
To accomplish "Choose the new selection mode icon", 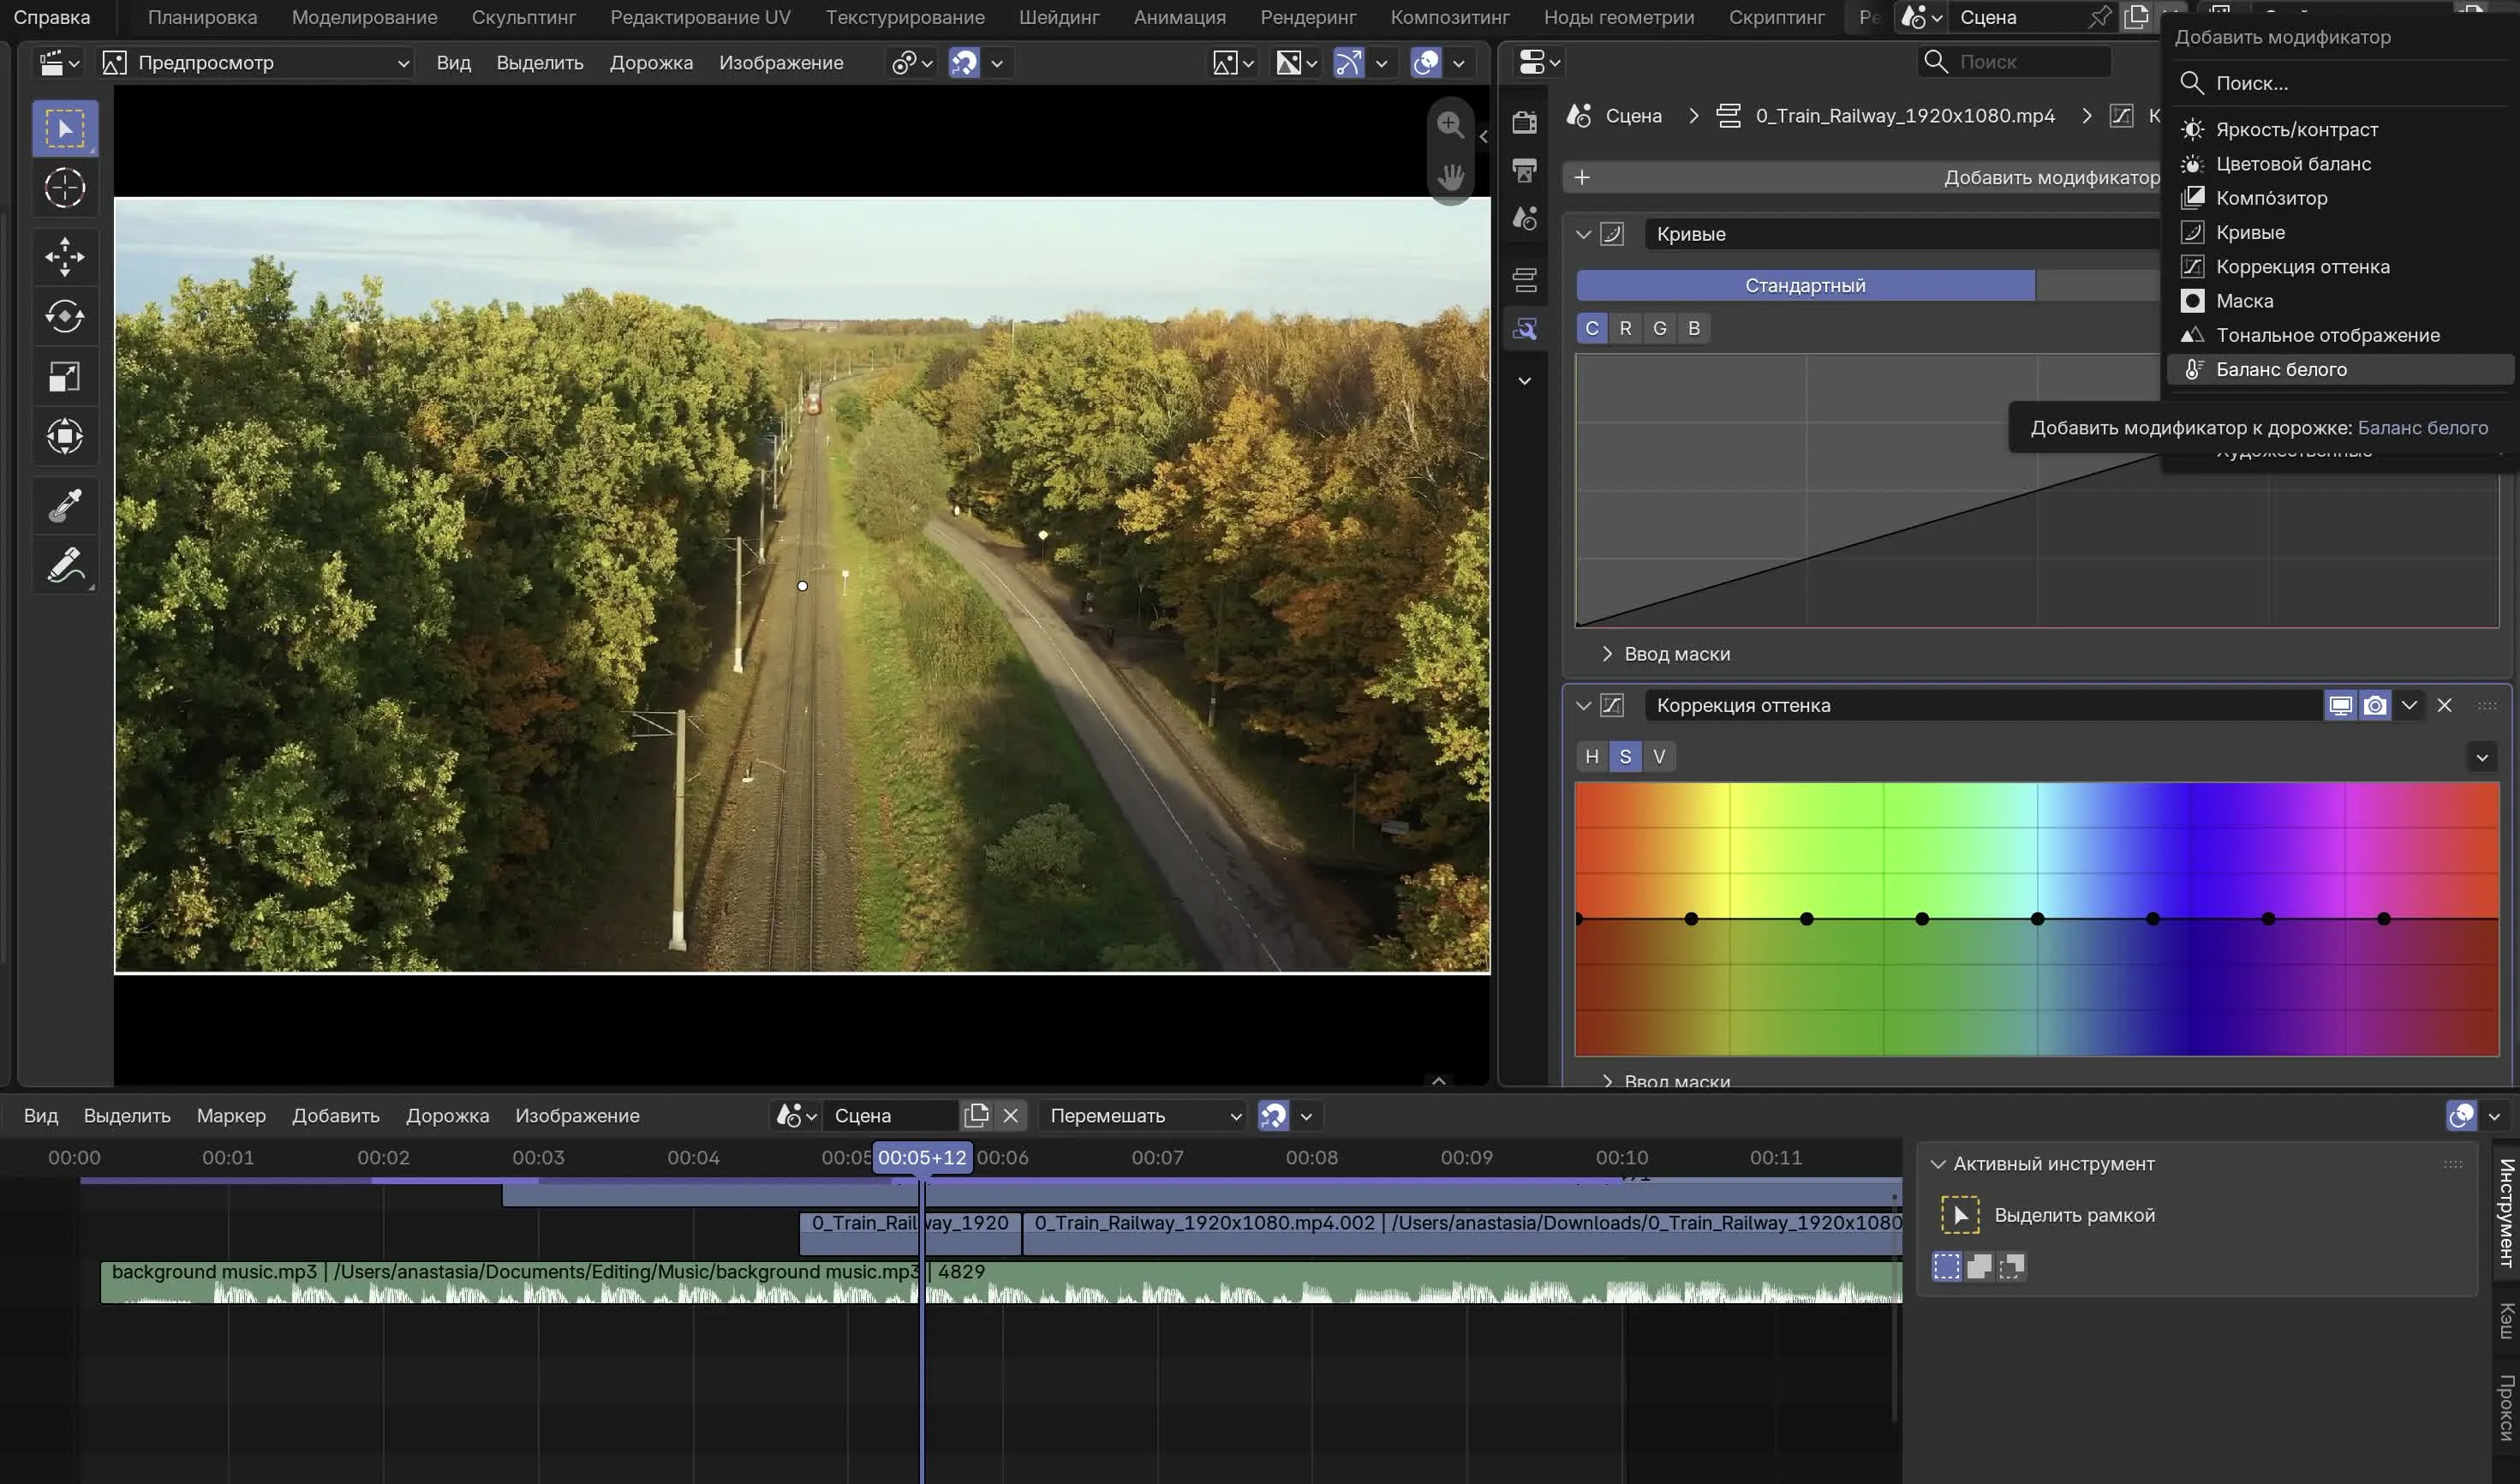I will (x=1947, y=1267).
